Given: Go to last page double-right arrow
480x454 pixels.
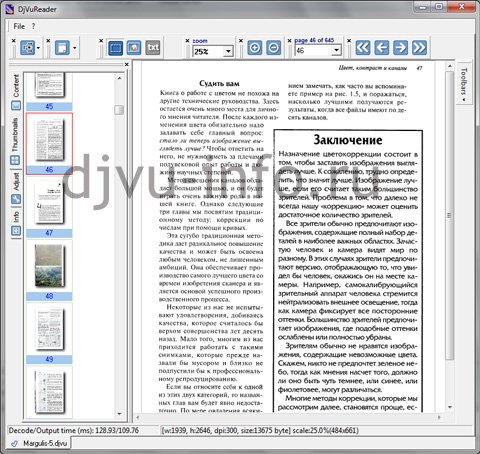Looking at the screenshot, I should [419, 47].
